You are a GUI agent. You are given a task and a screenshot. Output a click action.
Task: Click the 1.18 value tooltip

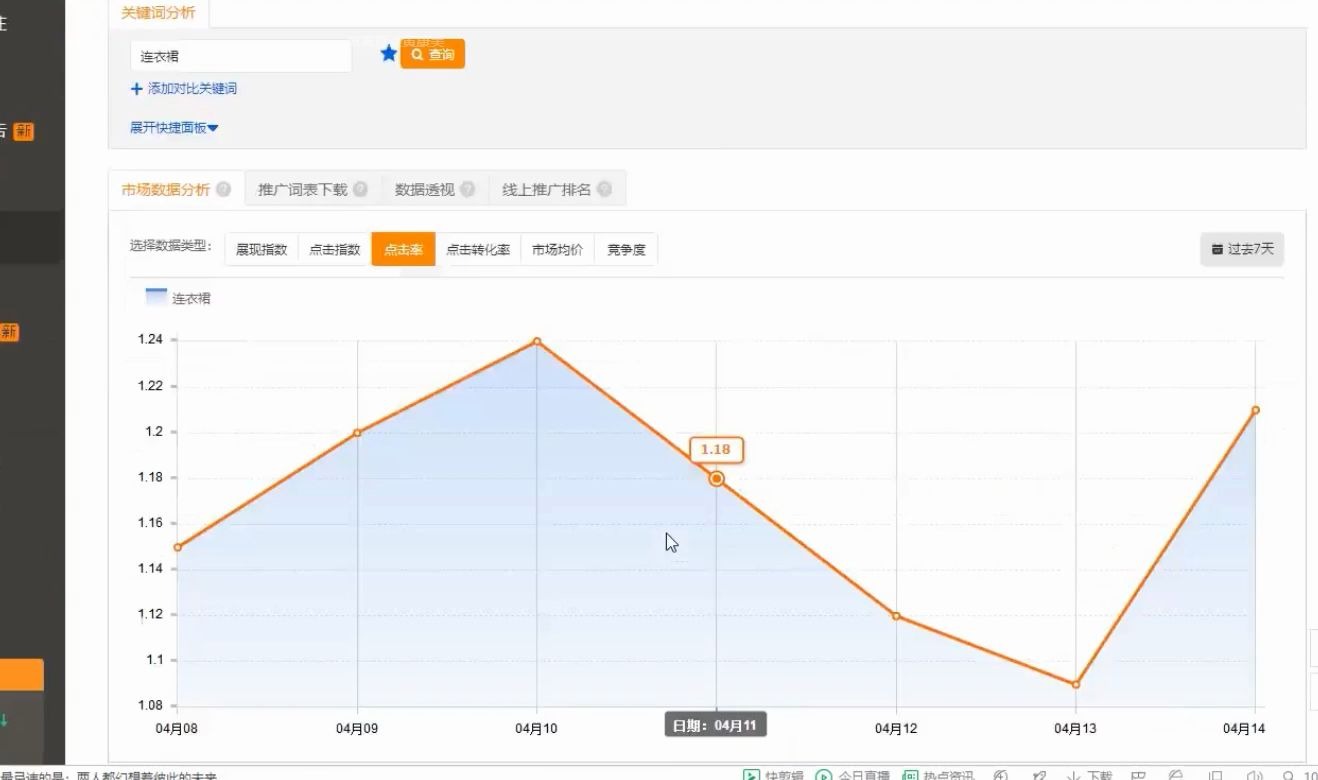pyautogui.click(x=716, y=450)
